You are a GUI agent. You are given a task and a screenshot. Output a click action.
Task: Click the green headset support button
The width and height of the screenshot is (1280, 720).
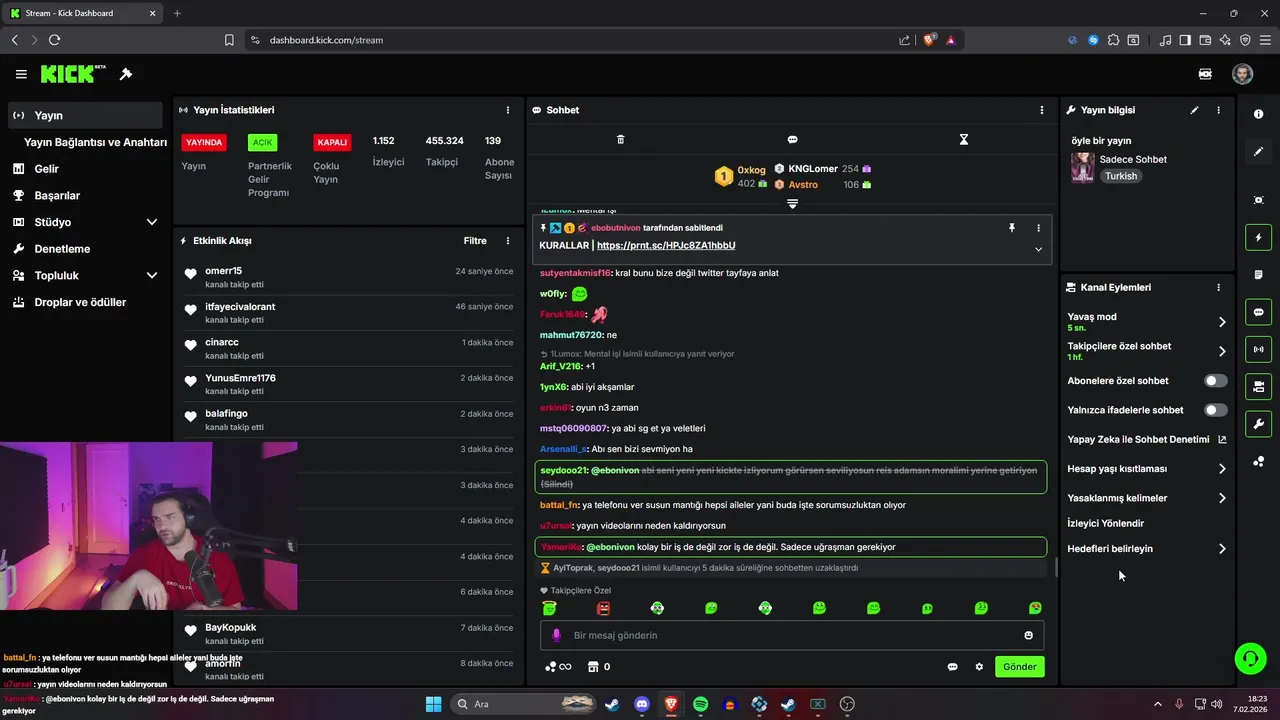click(x=1250, y=658)
